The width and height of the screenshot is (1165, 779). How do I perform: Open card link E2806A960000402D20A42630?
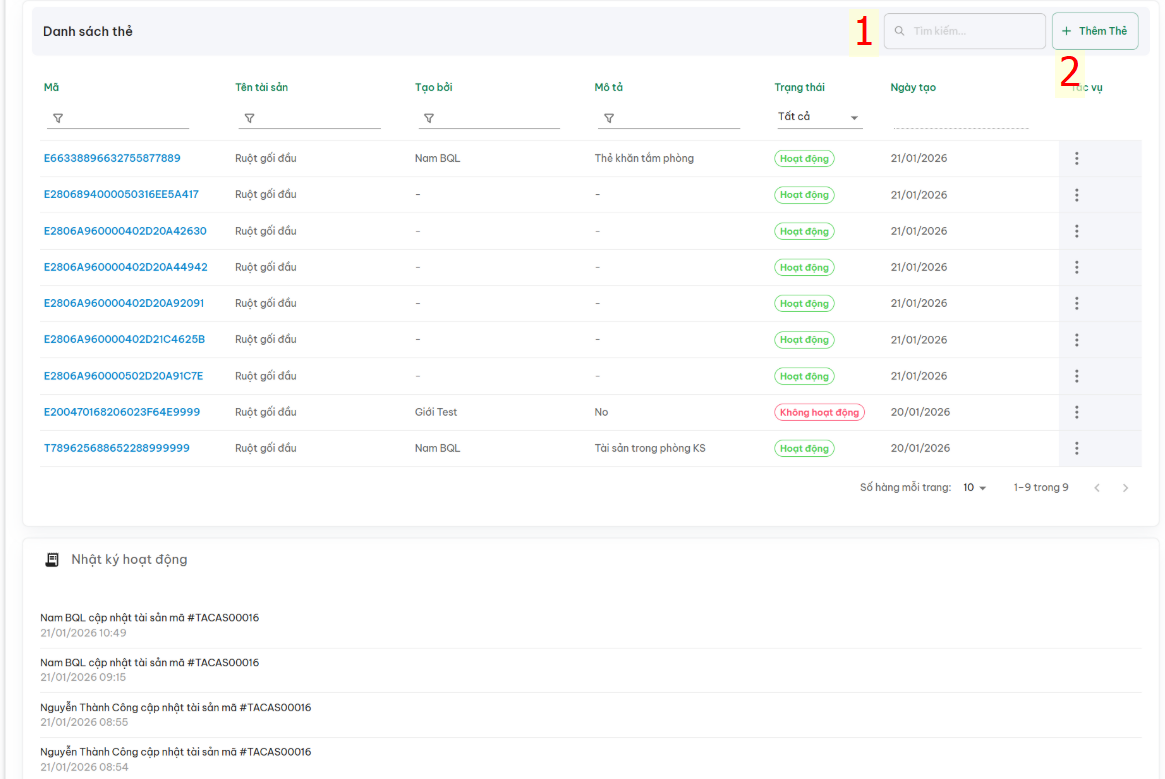[x=125, y=231]
